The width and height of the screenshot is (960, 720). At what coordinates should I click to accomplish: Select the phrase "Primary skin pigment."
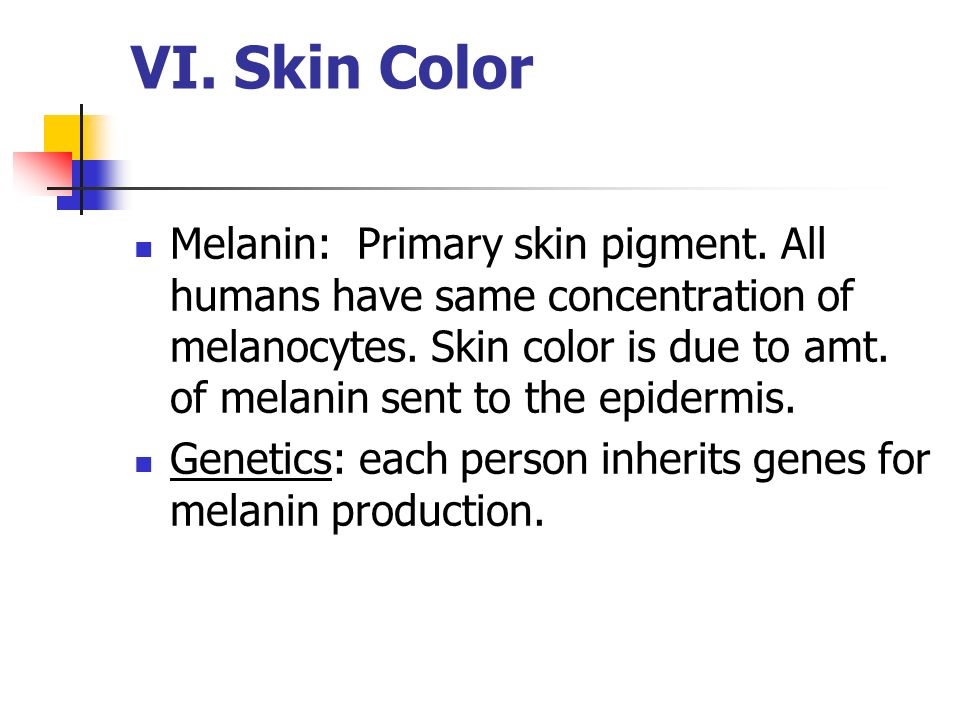coord(561,246)
